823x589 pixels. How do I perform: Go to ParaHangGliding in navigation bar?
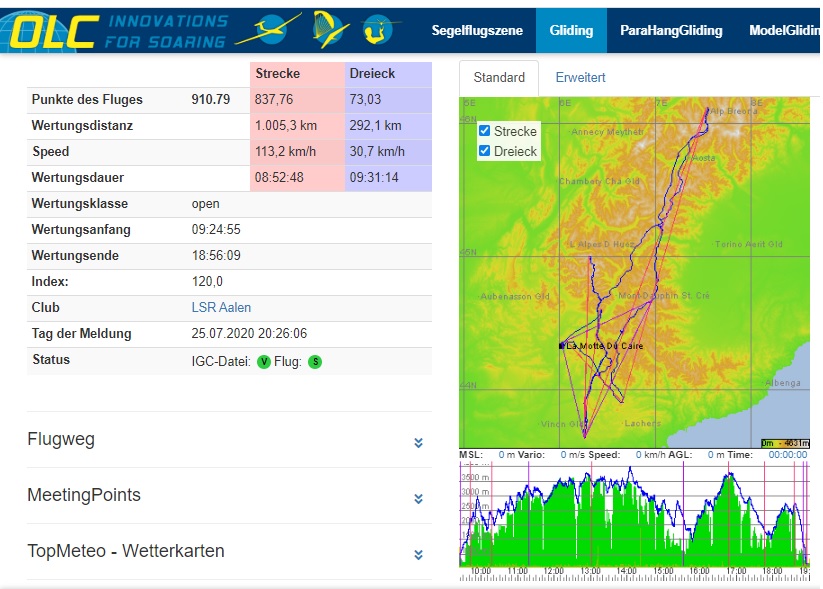(x=670, y=30)
